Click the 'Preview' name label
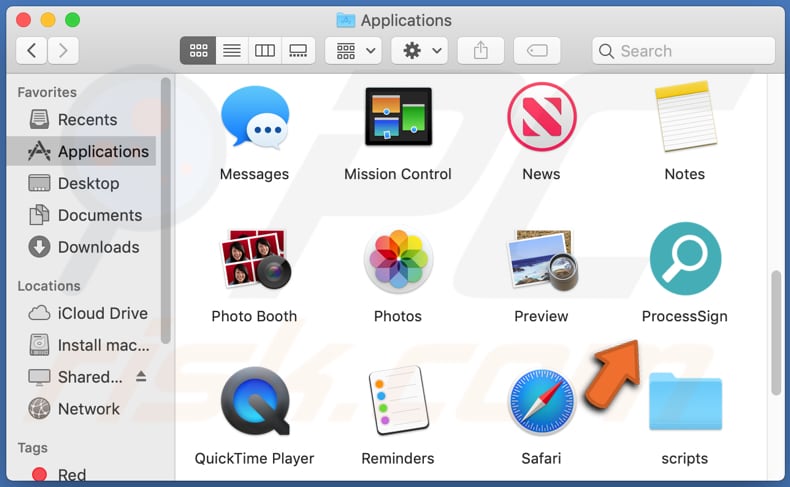The image size is (790, 487). click(x=541, y=316)
